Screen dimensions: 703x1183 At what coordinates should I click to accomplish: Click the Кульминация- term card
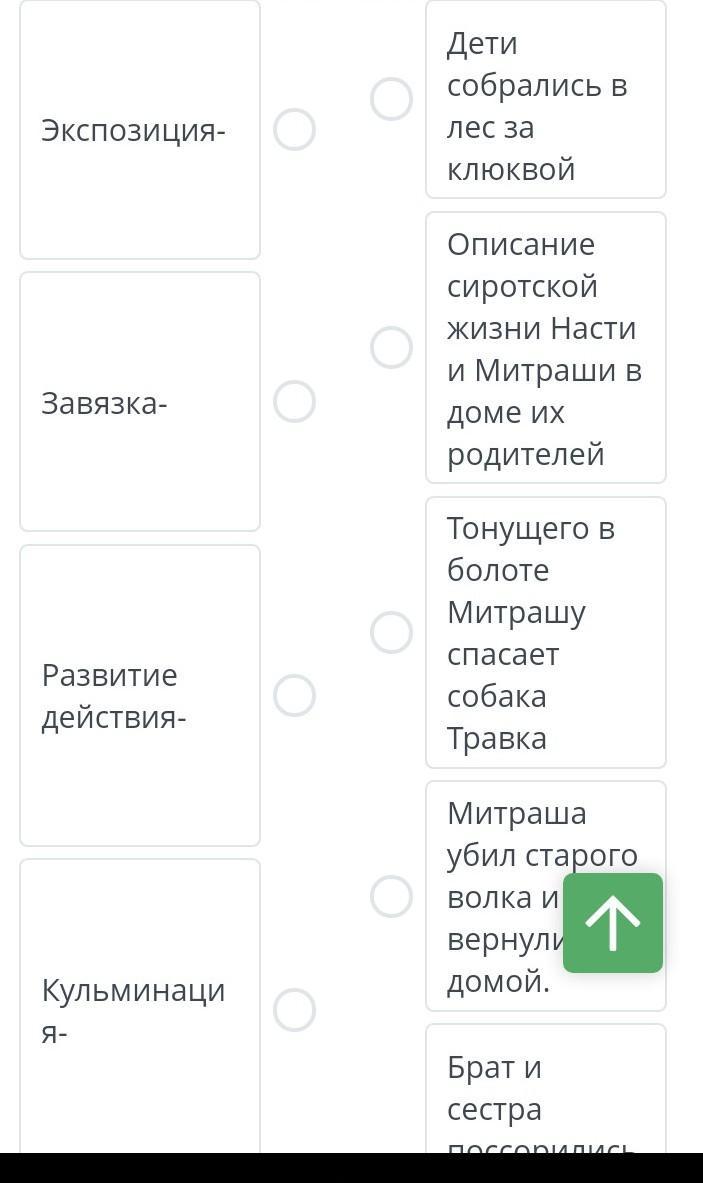[140, 1006]
